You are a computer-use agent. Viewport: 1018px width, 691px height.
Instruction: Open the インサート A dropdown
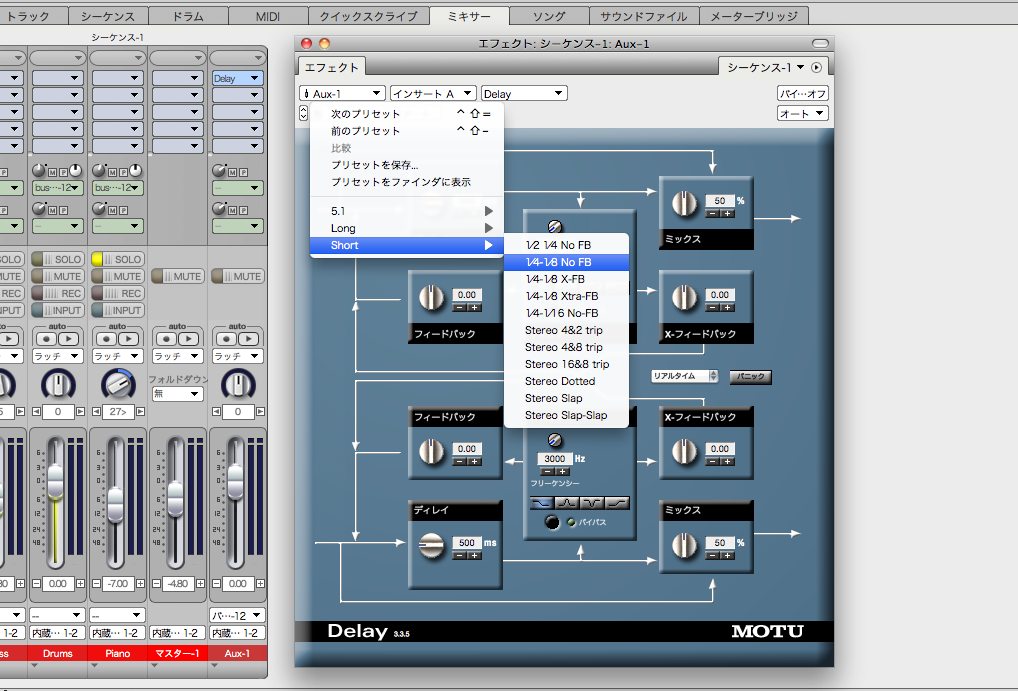433,94
